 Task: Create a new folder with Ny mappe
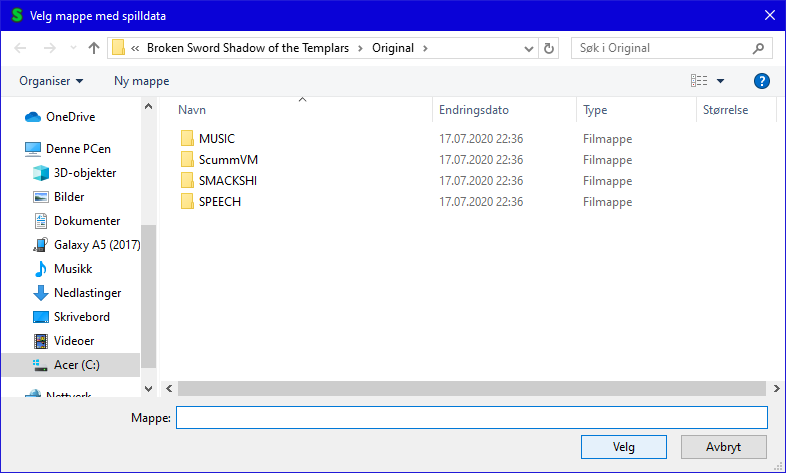[x=141, y=81]
